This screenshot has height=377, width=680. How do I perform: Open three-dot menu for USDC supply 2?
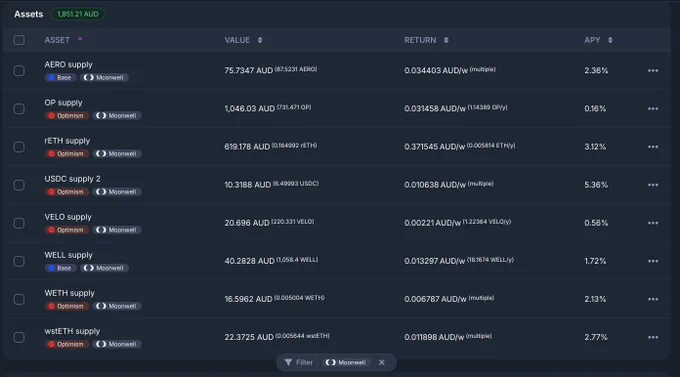tap(653, 185)
